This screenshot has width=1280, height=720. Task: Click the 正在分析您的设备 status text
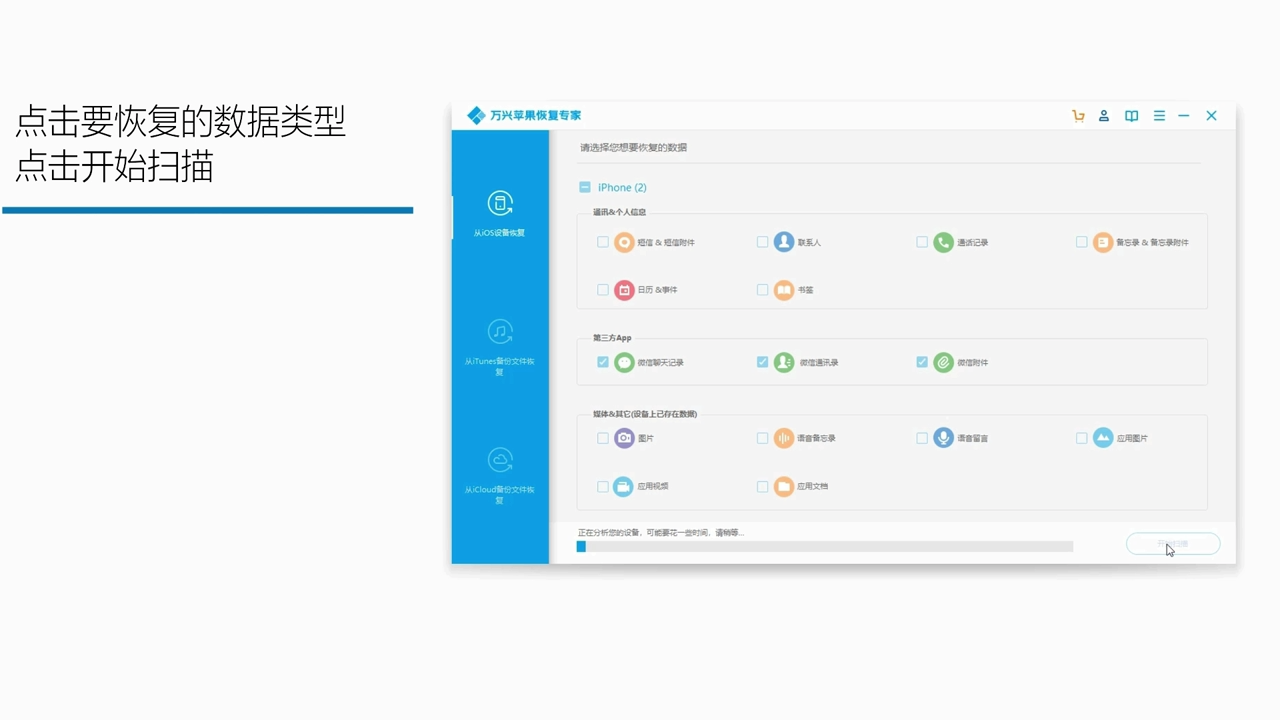click(x=661, y=533)
